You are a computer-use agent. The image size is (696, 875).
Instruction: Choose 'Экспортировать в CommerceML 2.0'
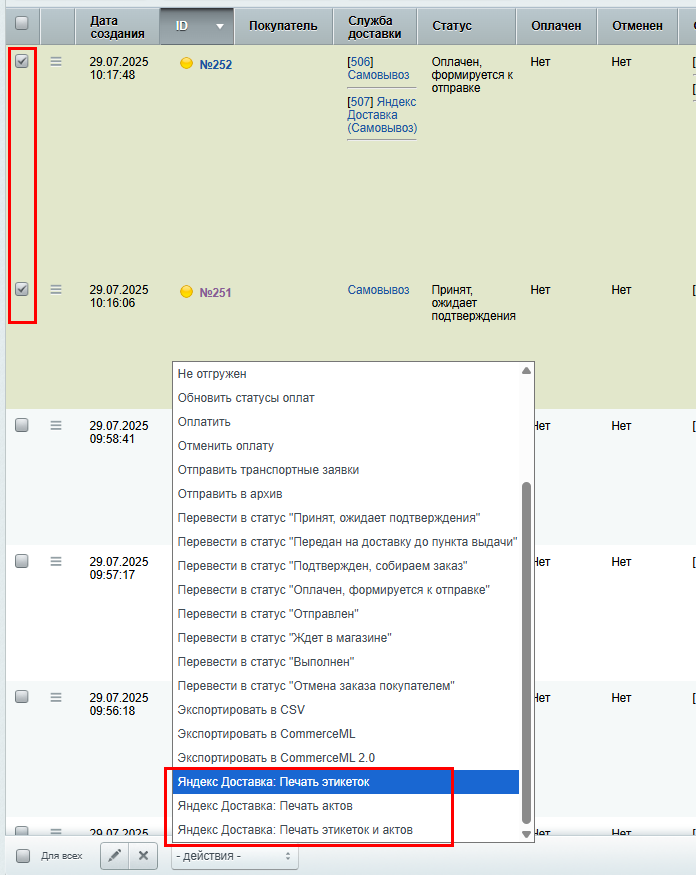pos(345,758)
